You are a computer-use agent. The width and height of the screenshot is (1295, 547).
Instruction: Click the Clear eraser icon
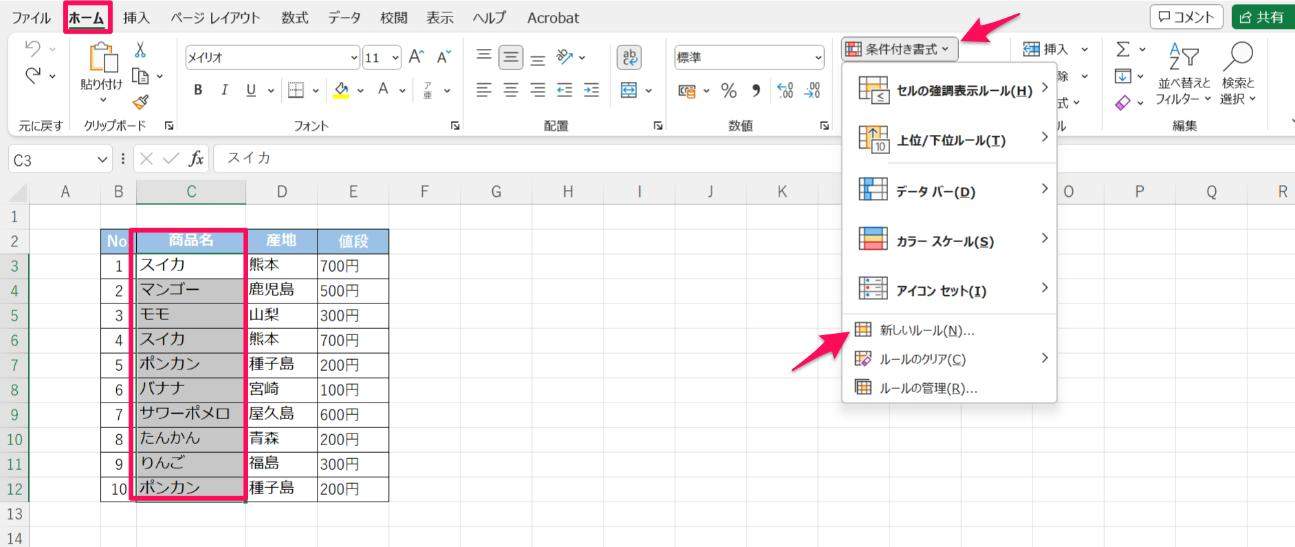[x=1123, y=103]
